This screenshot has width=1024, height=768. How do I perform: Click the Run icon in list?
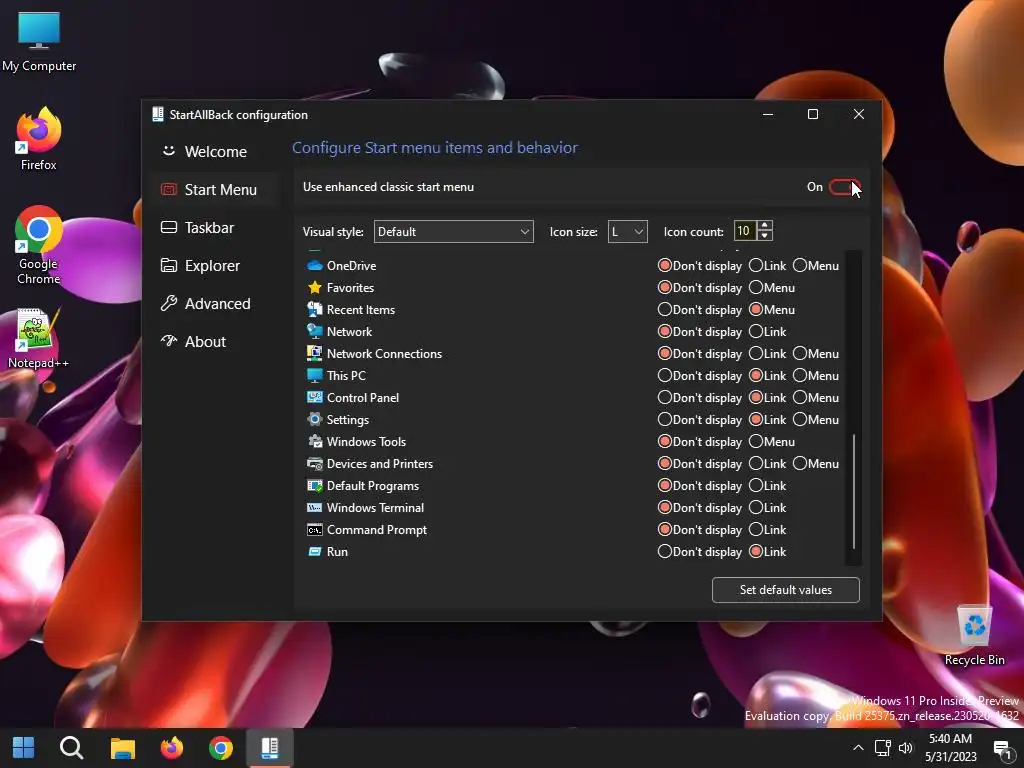coord(315,552)
